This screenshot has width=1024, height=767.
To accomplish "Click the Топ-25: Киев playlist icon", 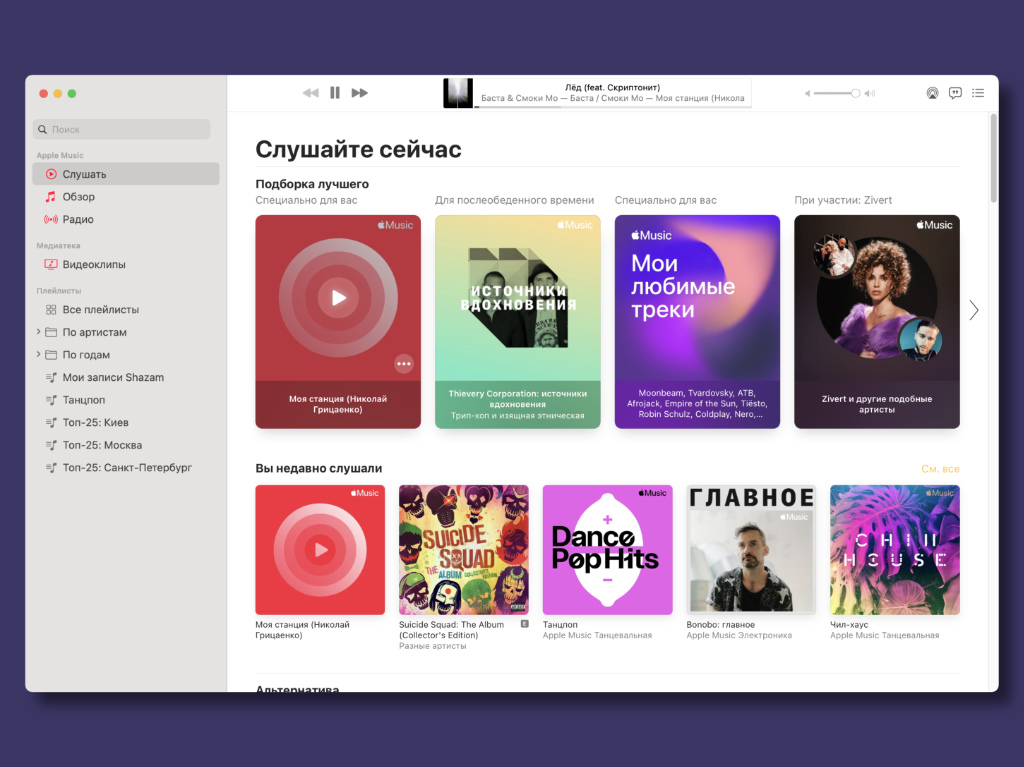I will click(51, 423).
